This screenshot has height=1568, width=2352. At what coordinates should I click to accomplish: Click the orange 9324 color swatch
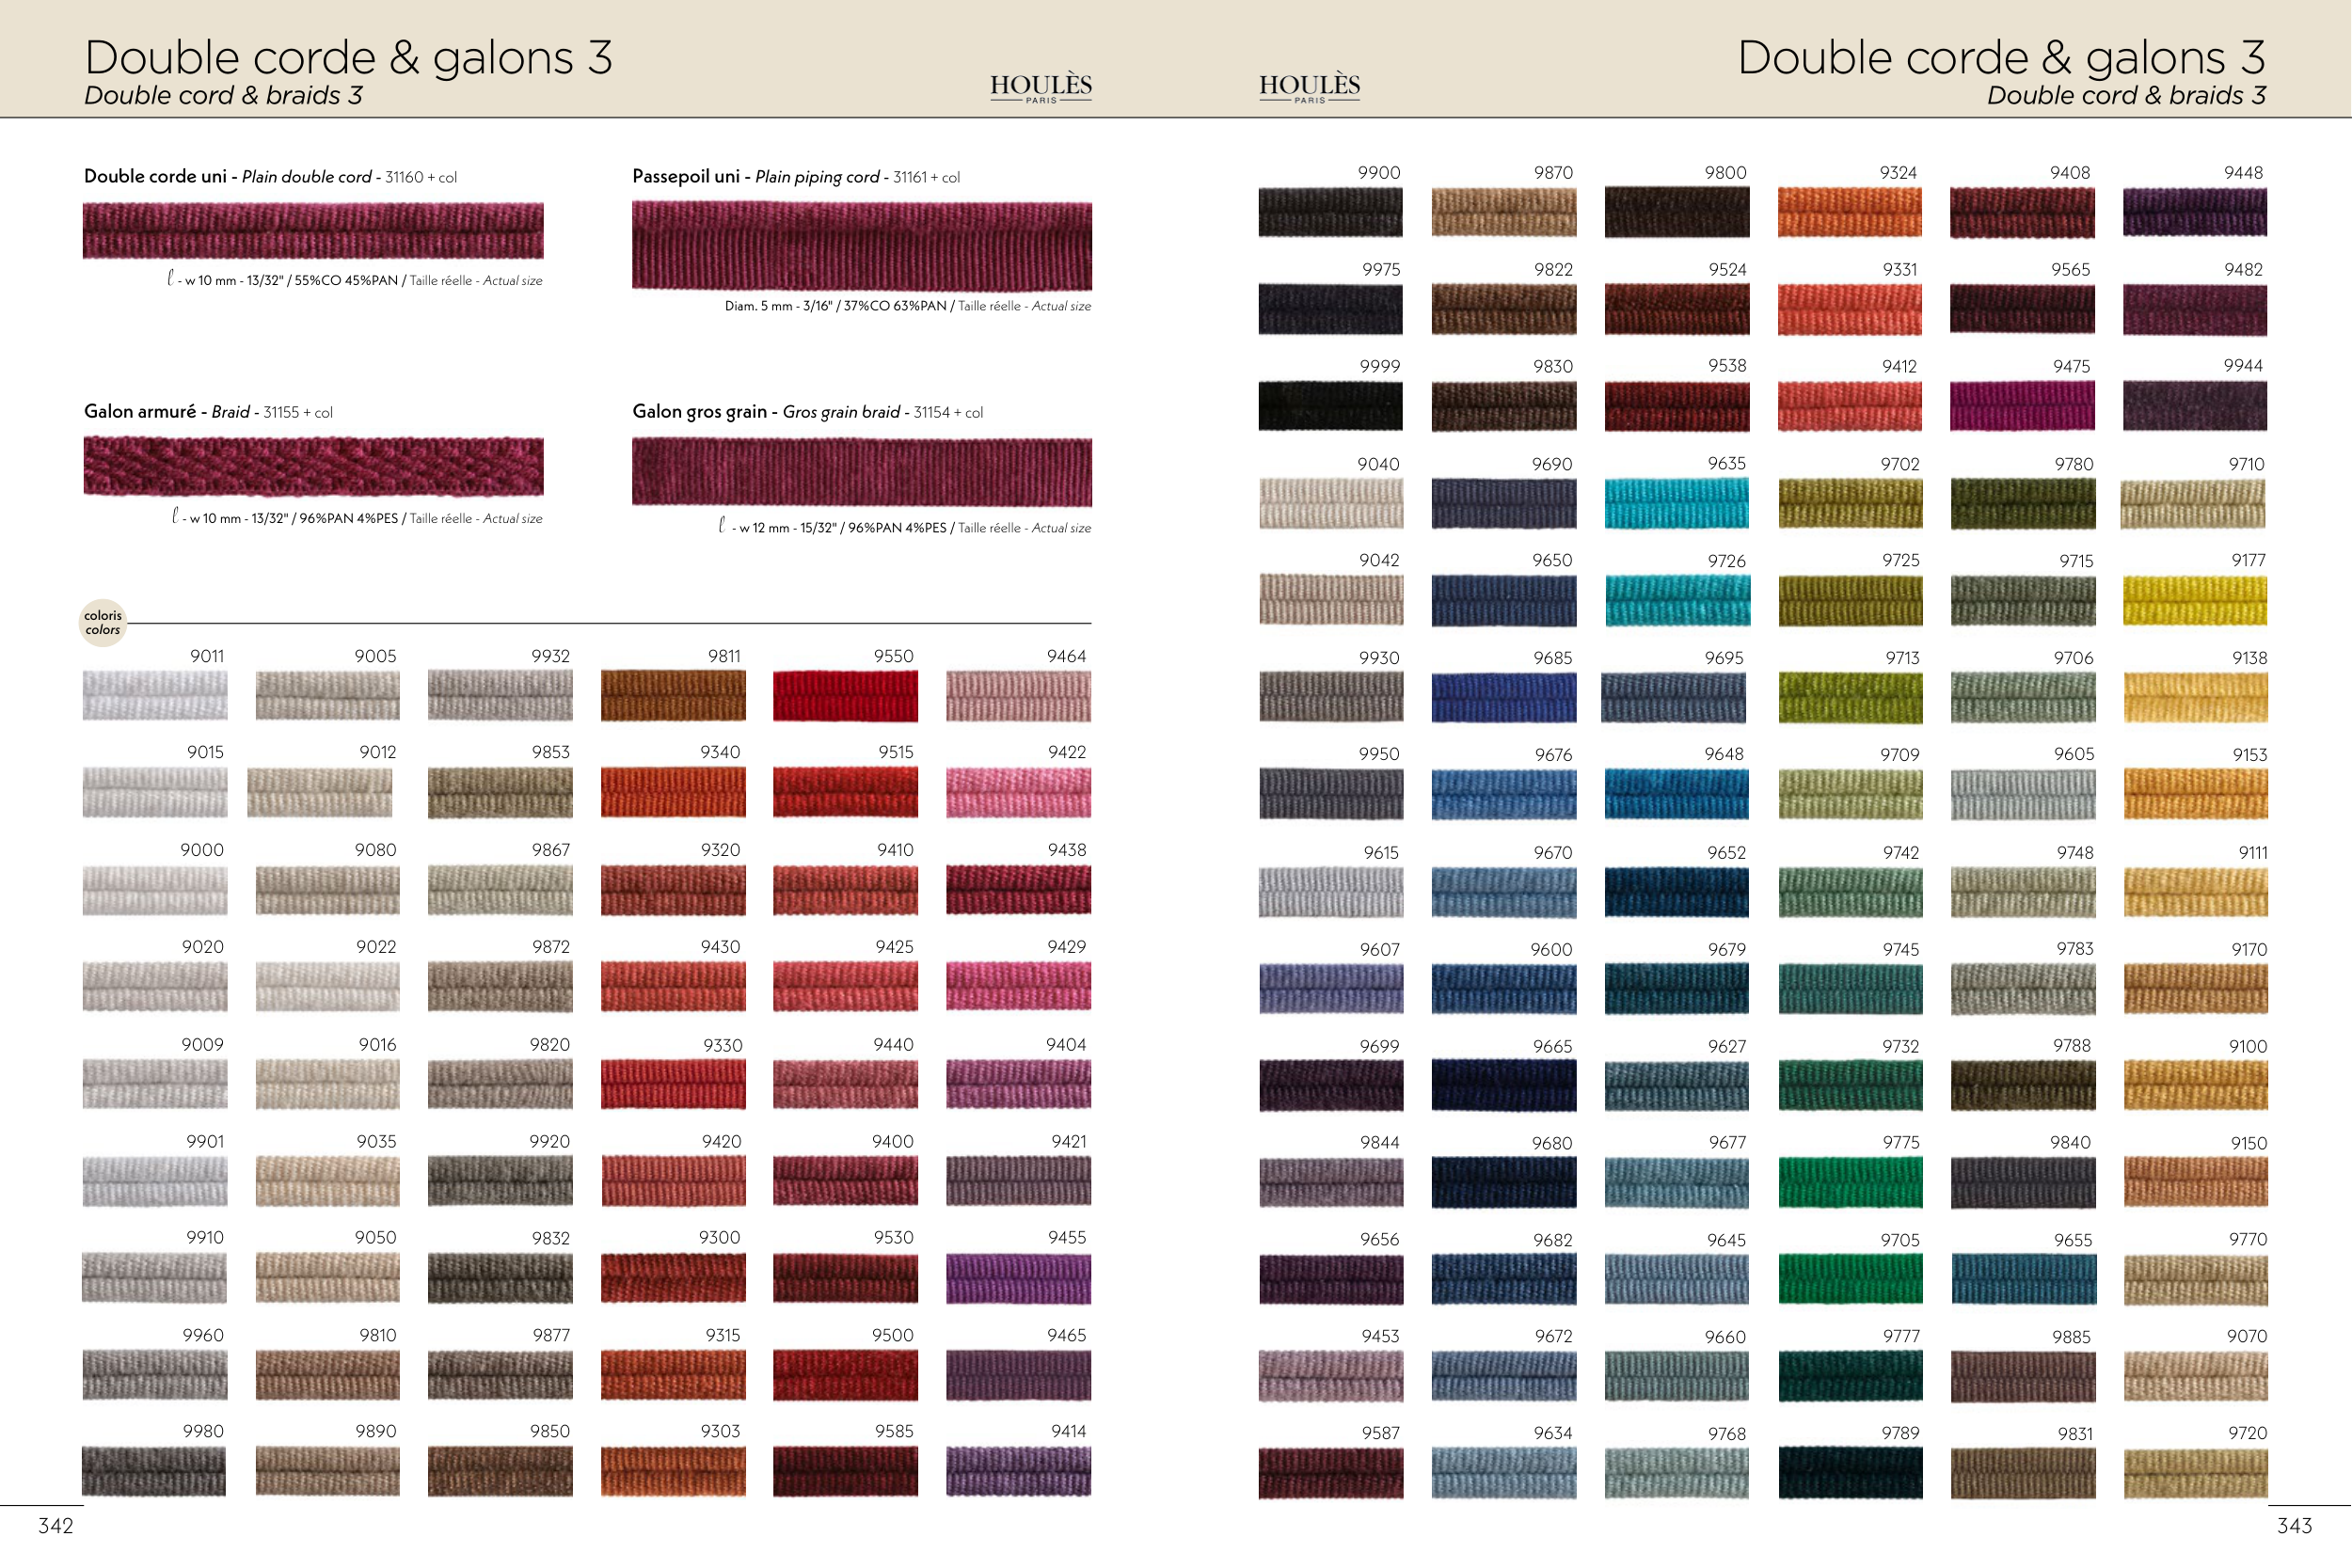pyautogui.click(x=1849, y=212)
